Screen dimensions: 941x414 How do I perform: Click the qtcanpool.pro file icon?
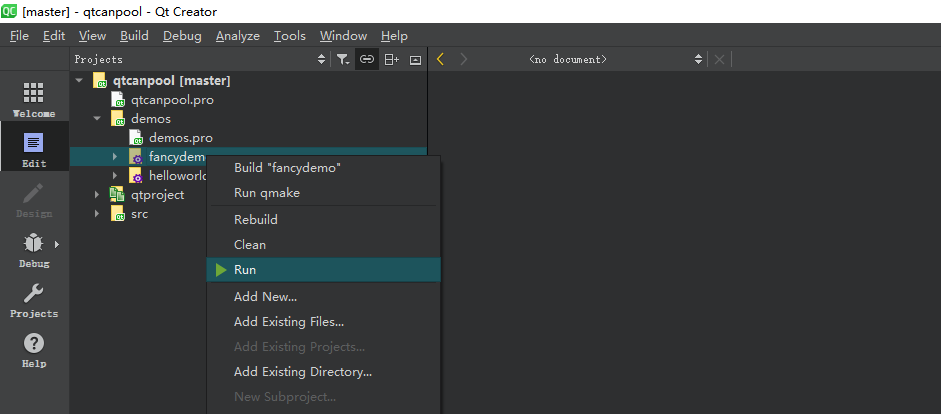[x=118, y=100]
